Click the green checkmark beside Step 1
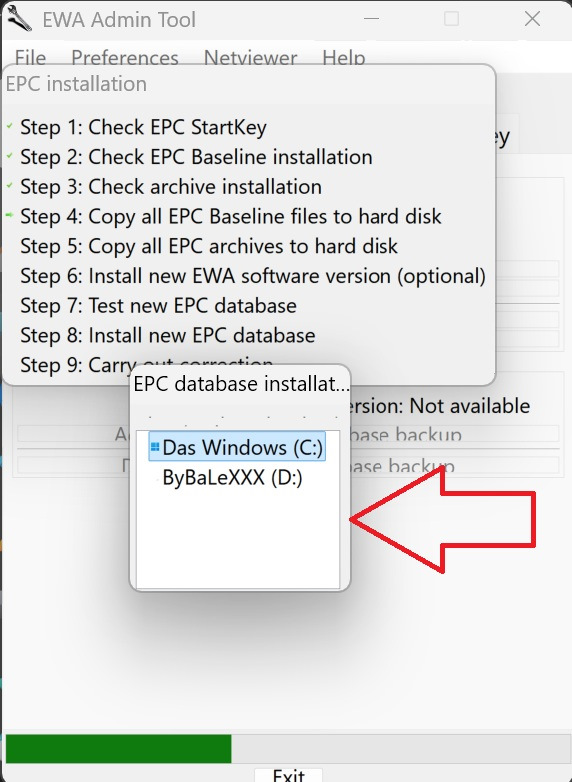 coord(9,126)
